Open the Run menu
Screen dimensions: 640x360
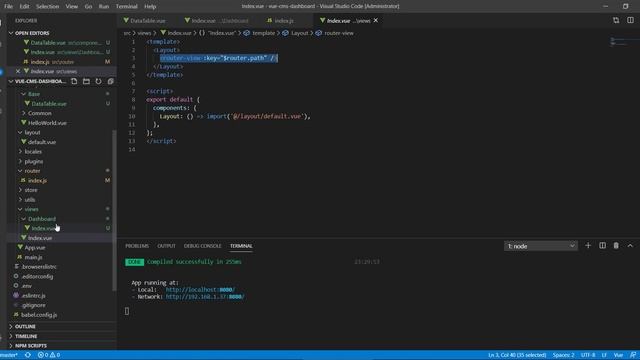pos(104,7)
